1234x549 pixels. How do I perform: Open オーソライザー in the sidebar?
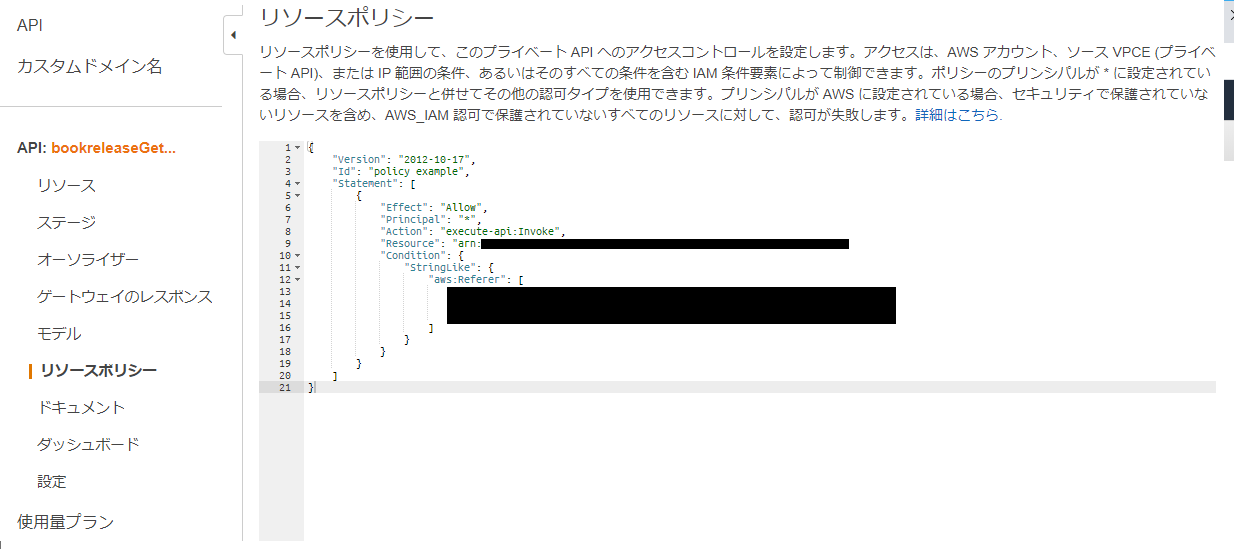point(88,260)
